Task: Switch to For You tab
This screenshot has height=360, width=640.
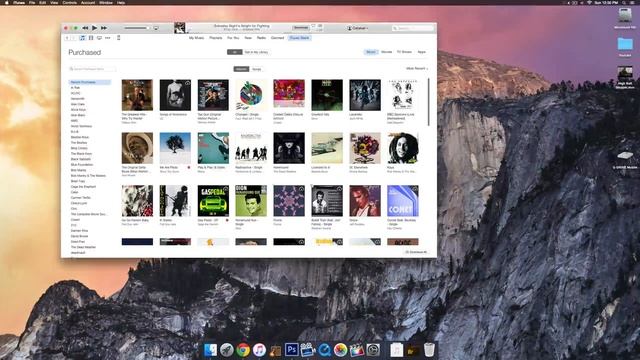Action: click(x=233, y=38)
